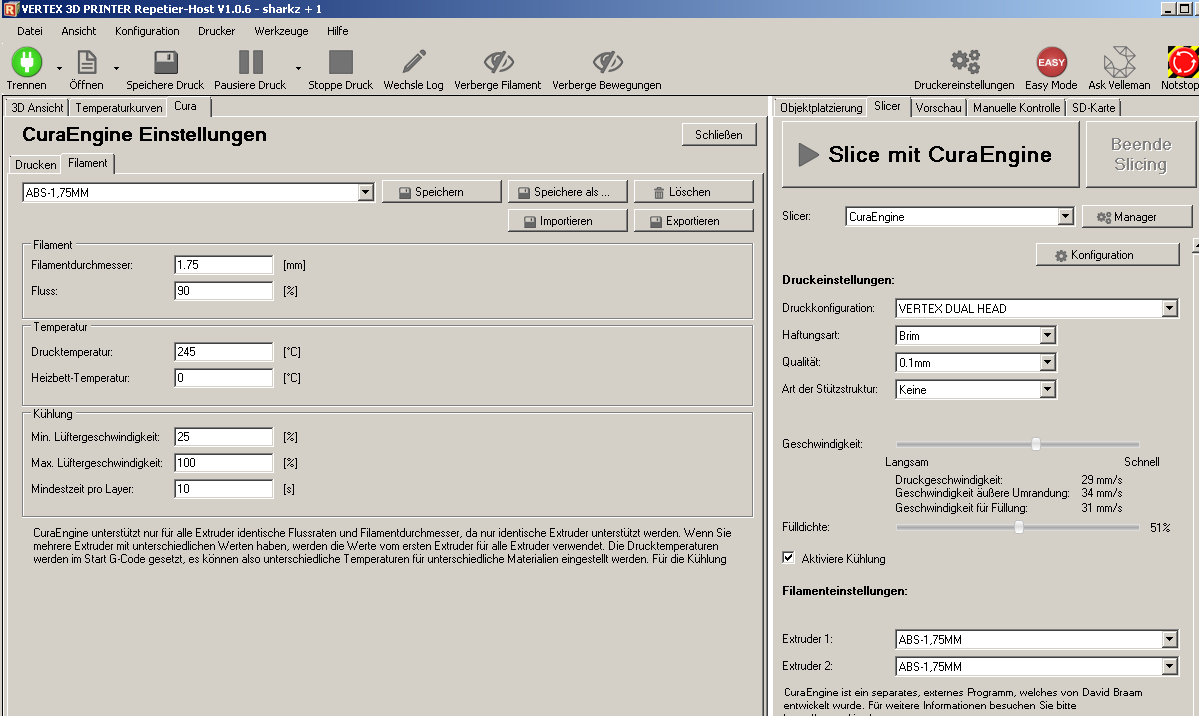The height and width of the screenshot is (716, 1199).
Task: Click the Konfiguration gear button
Action: click(x=1107, y=255)
